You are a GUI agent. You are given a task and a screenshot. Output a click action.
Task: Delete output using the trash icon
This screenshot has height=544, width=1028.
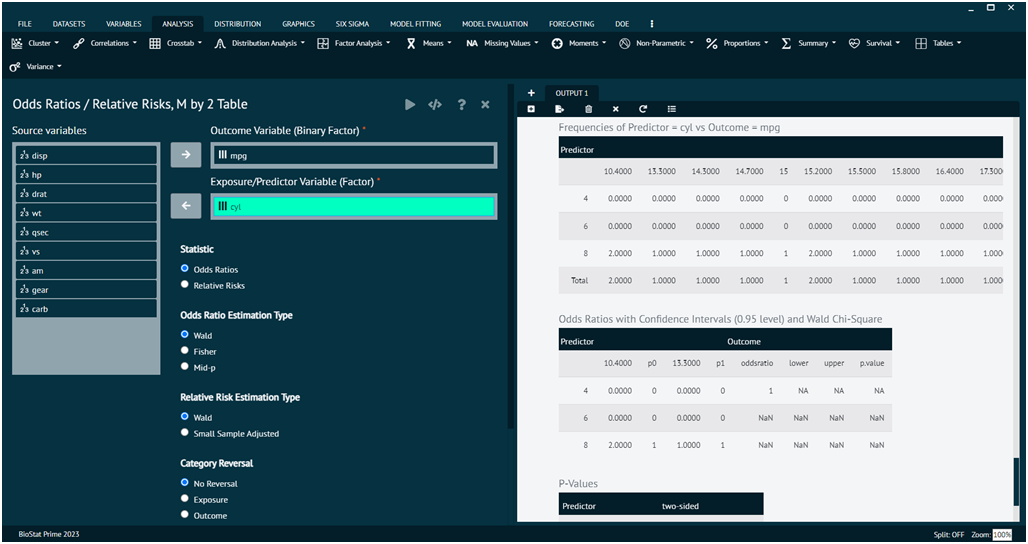[588, 109]
